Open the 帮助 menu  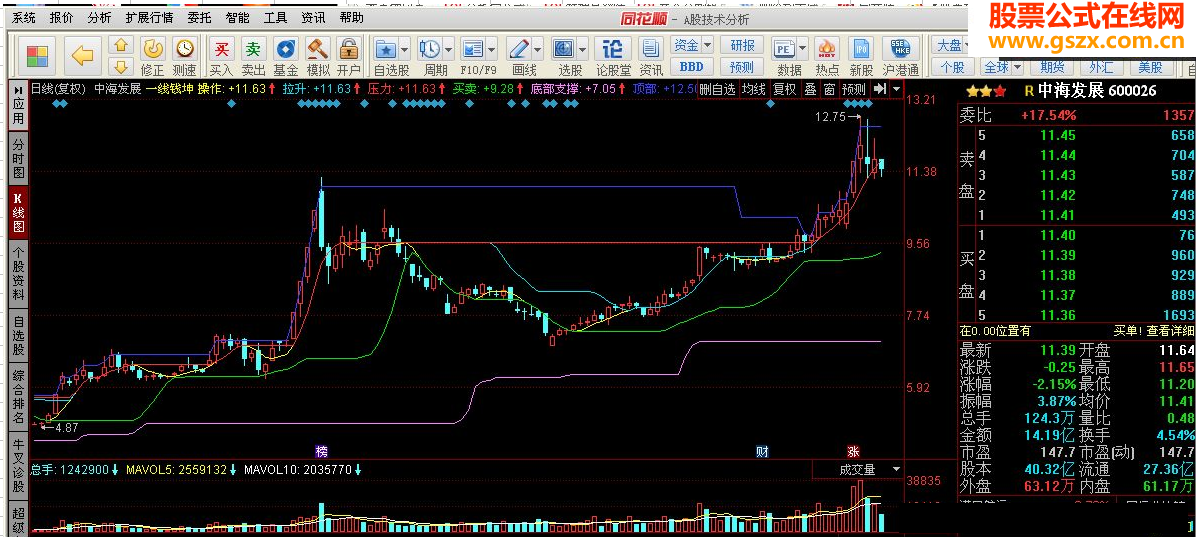[351, 18]
